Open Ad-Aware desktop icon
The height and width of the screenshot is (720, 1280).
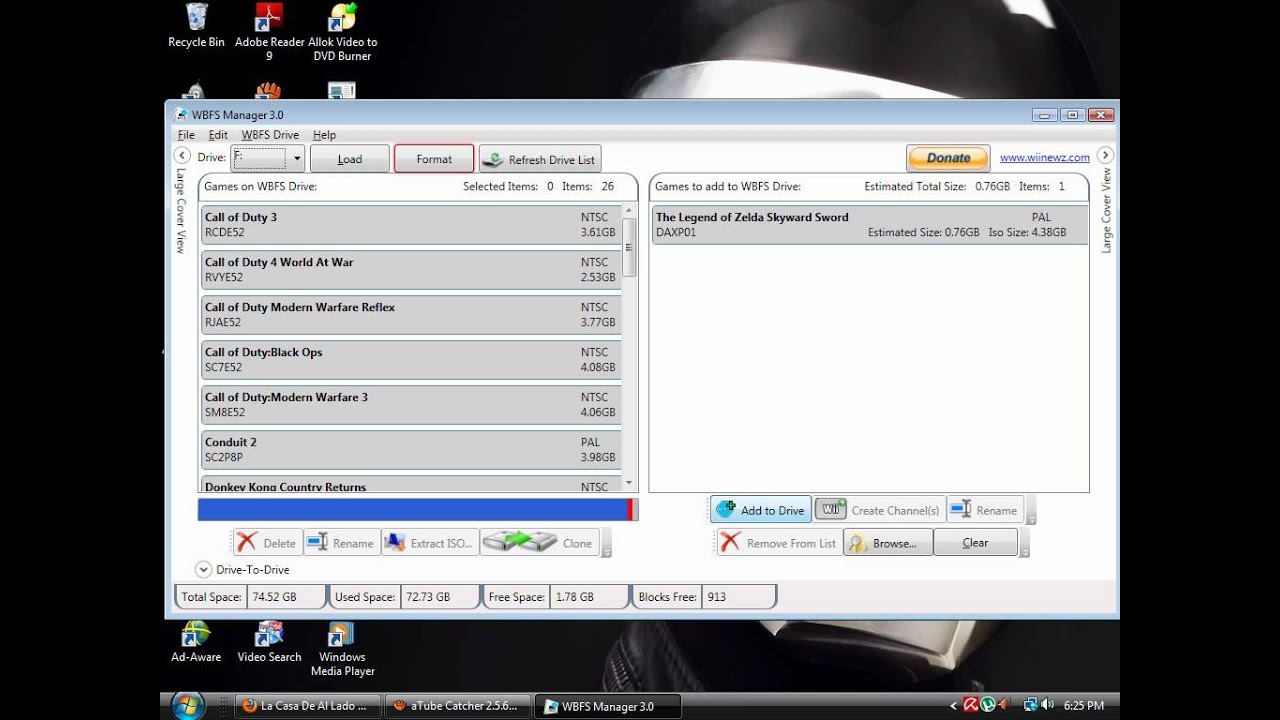[x=196, y=641]
